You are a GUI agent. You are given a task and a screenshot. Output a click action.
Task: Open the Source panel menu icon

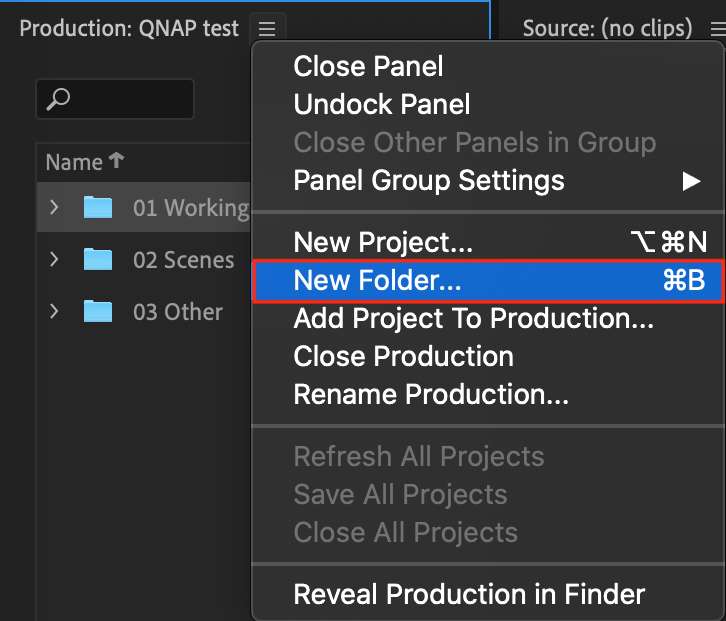(x=718, y=29)
